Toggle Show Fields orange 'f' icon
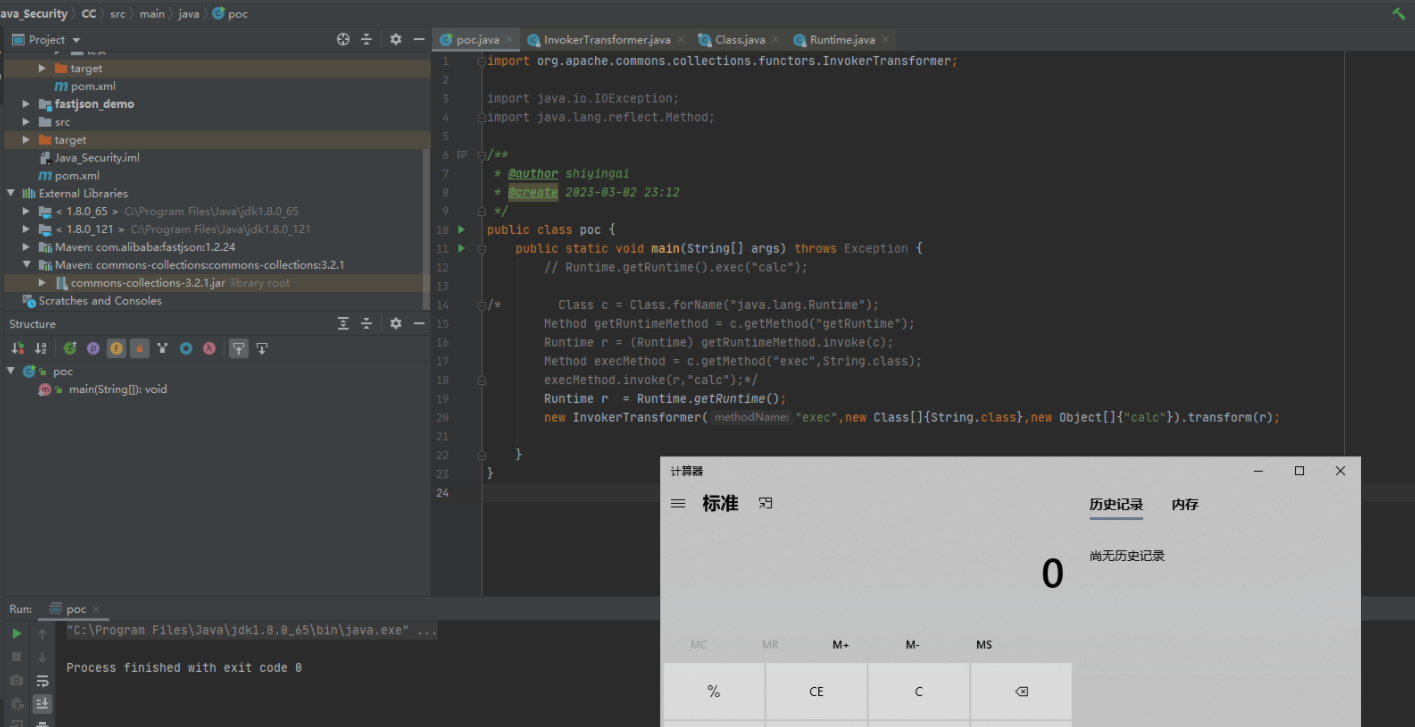1415x727 pixels. (116, 348)
